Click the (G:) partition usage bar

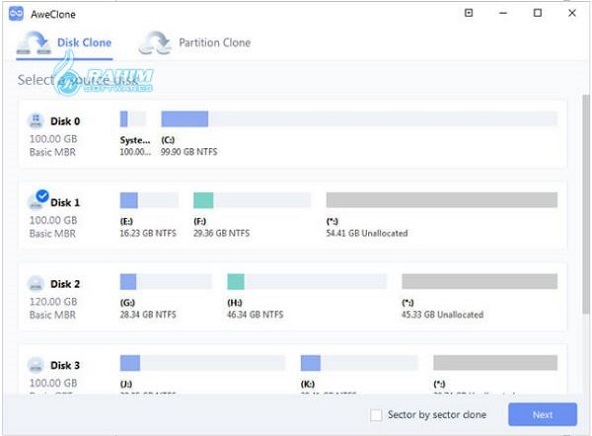click(166, 282)
